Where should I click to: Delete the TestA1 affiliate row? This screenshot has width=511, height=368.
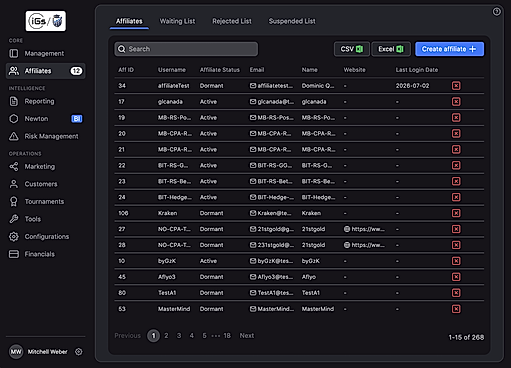click(456, 293)
